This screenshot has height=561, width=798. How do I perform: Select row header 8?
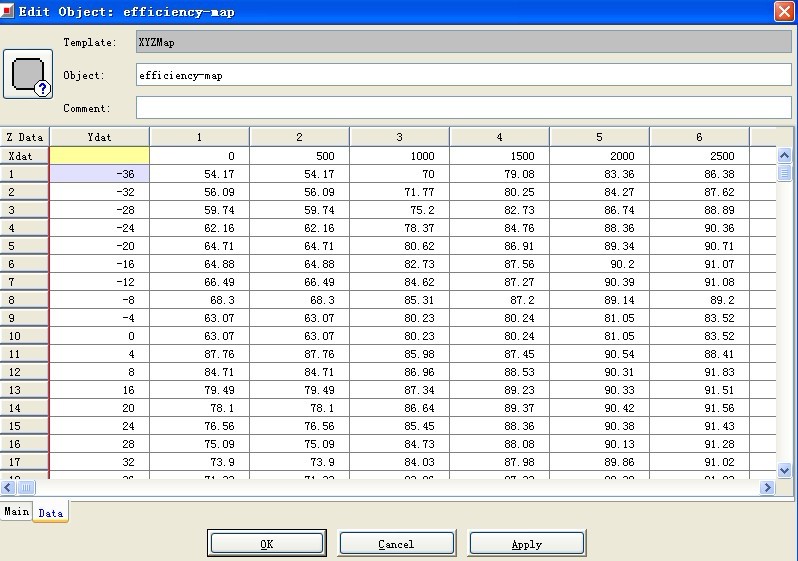(25, 300)
